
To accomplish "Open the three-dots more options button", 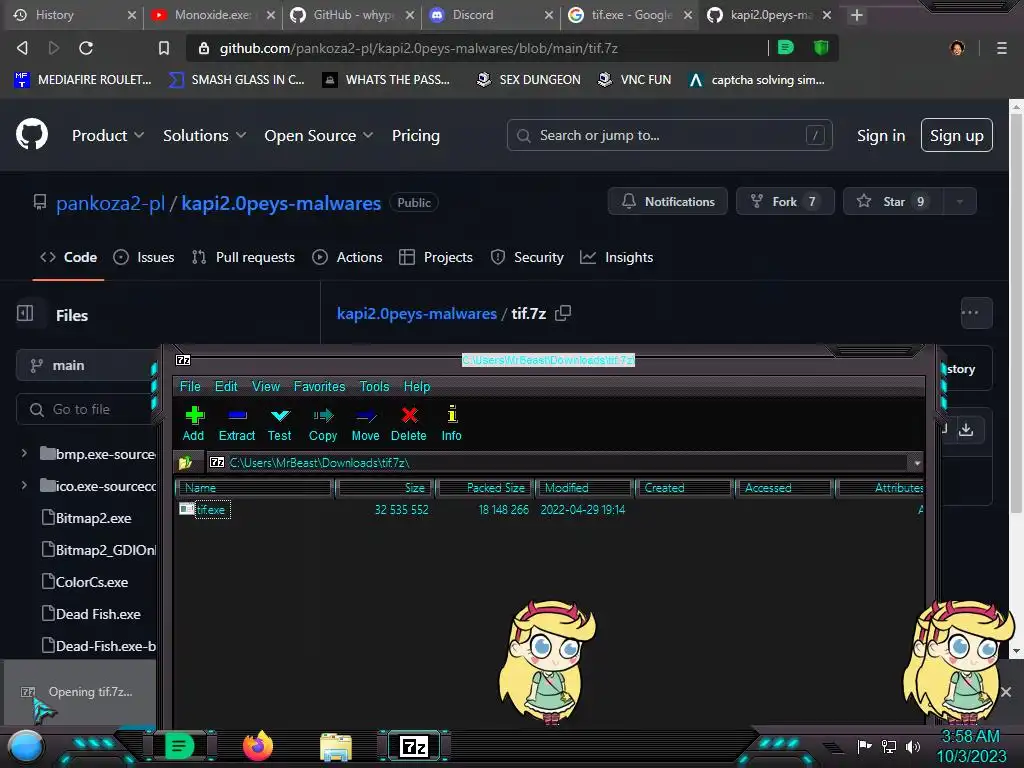I will [976, 313].
